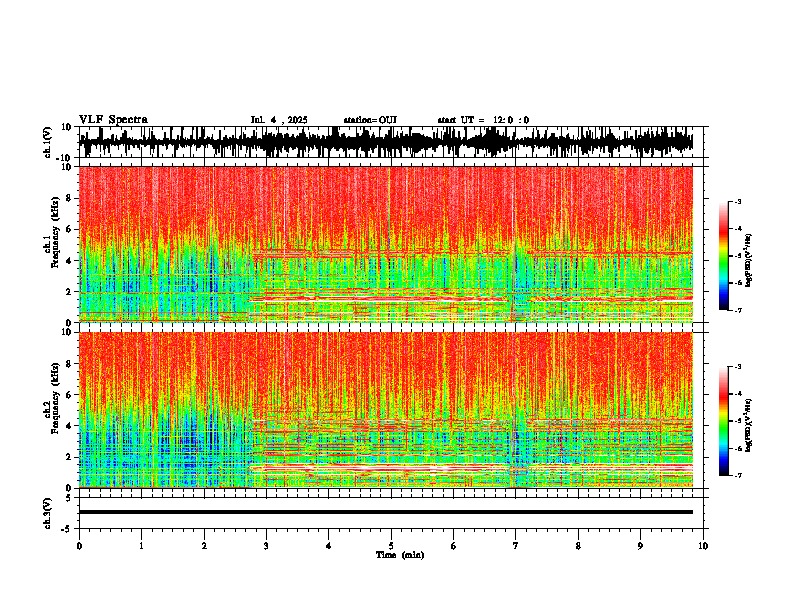This screenshot has height=612, width=792.
Task: Click the "Jul 4, 2025" date label
Action: pyautogui.click(x=279, y=120)
